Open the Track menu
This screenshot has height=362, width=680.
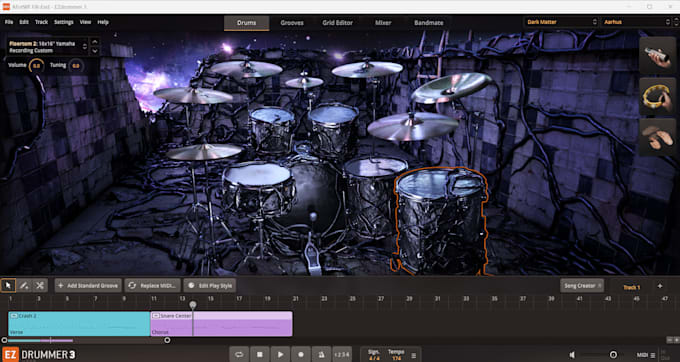(x=42, y=22)
